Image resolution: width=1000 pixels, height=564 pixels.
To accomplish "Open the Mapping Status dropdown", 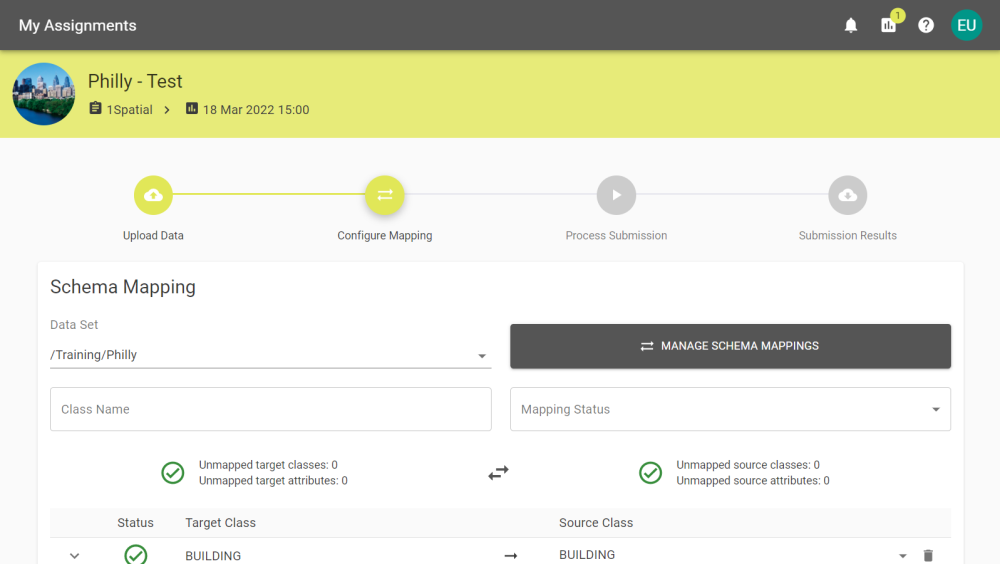I will tap(730, 409).
